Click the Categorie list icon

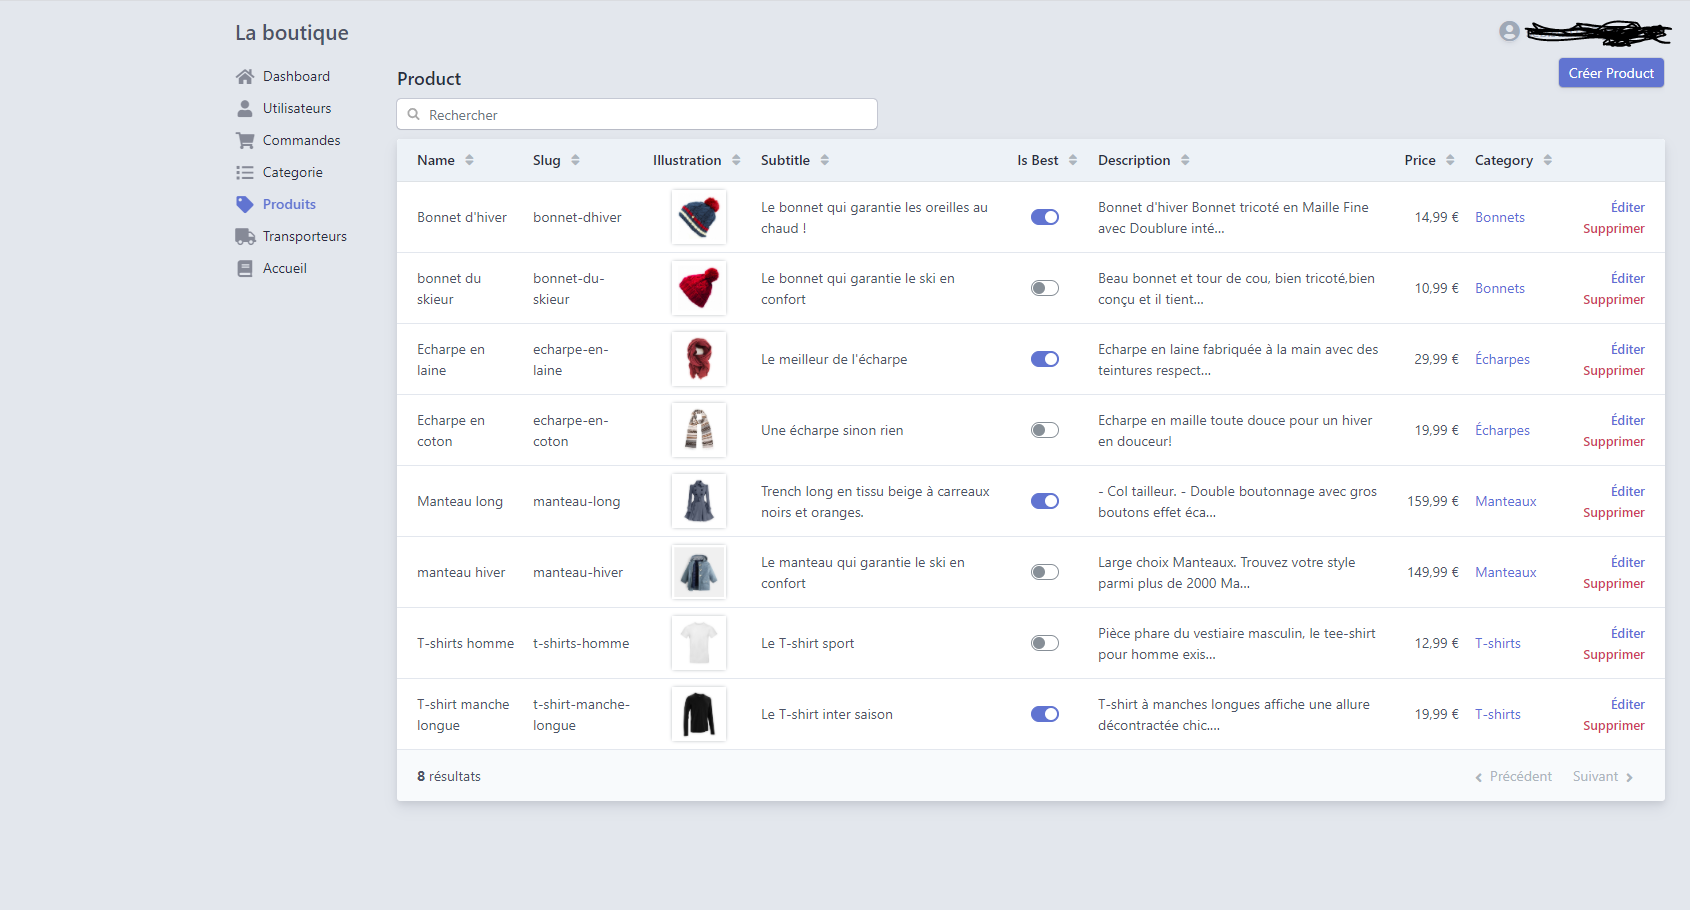coord(245,173)
